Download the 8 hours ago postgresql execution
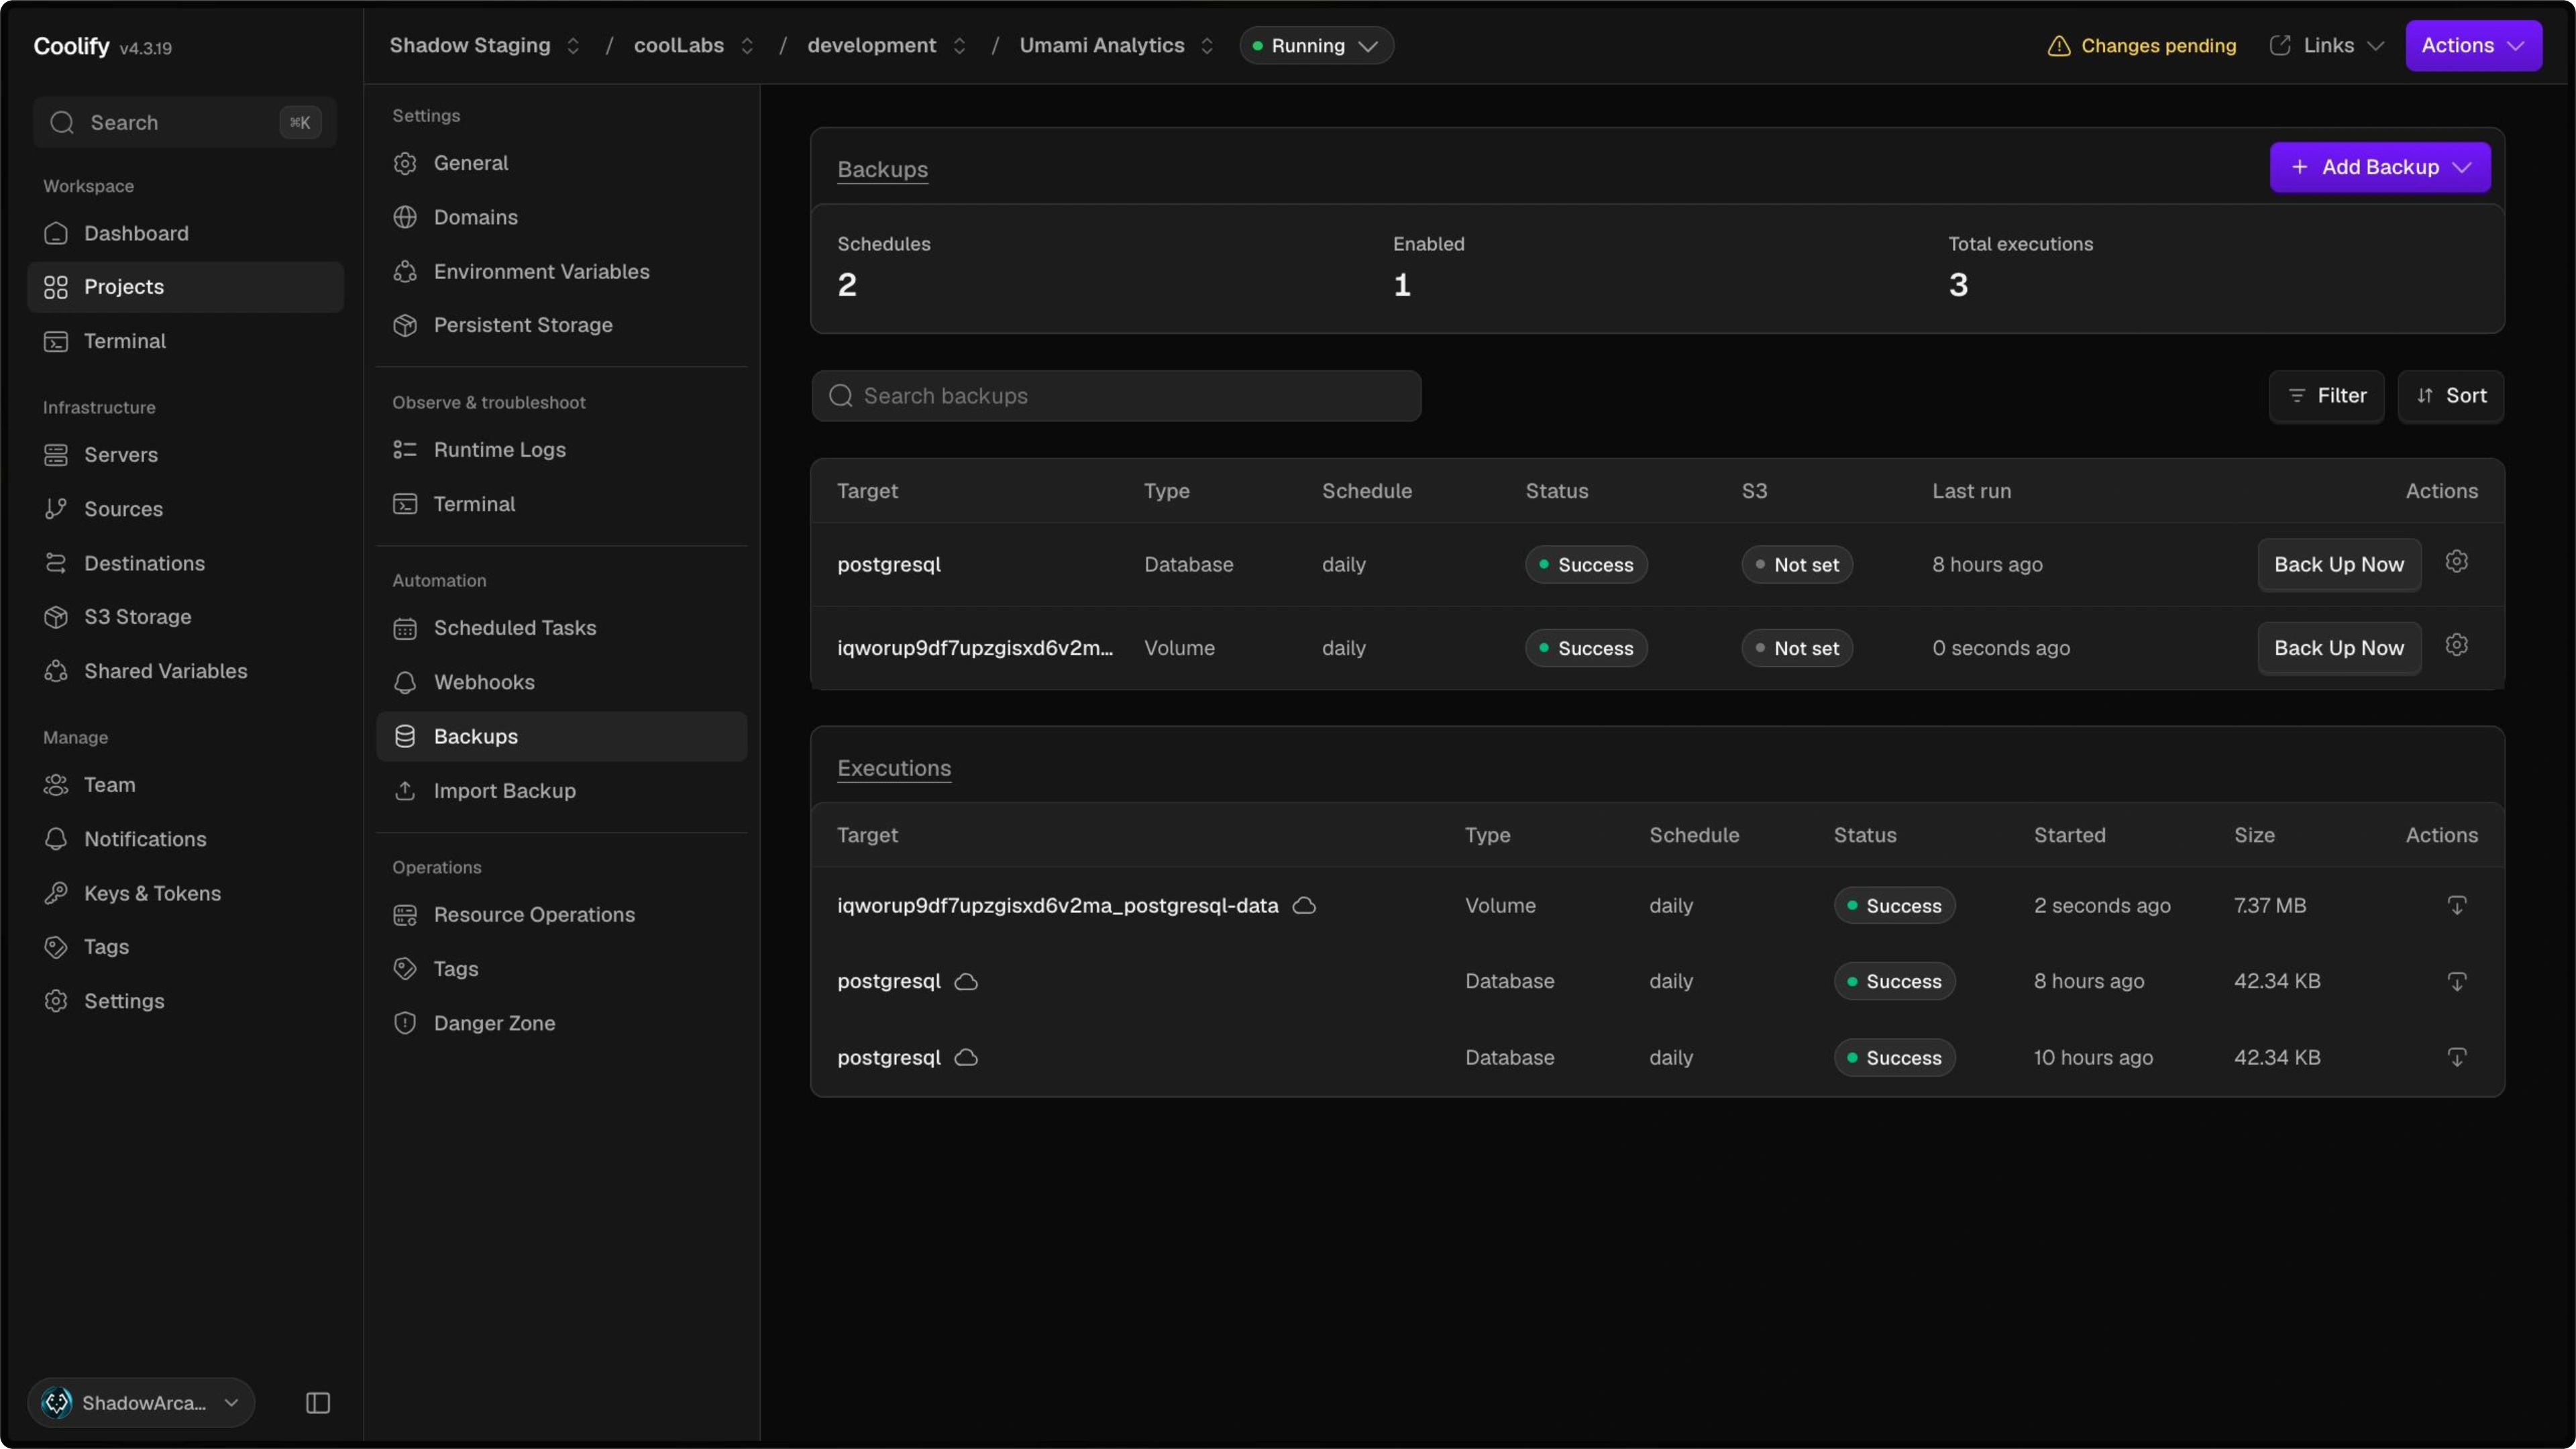The image size is (2576, 1449). 2457,982
